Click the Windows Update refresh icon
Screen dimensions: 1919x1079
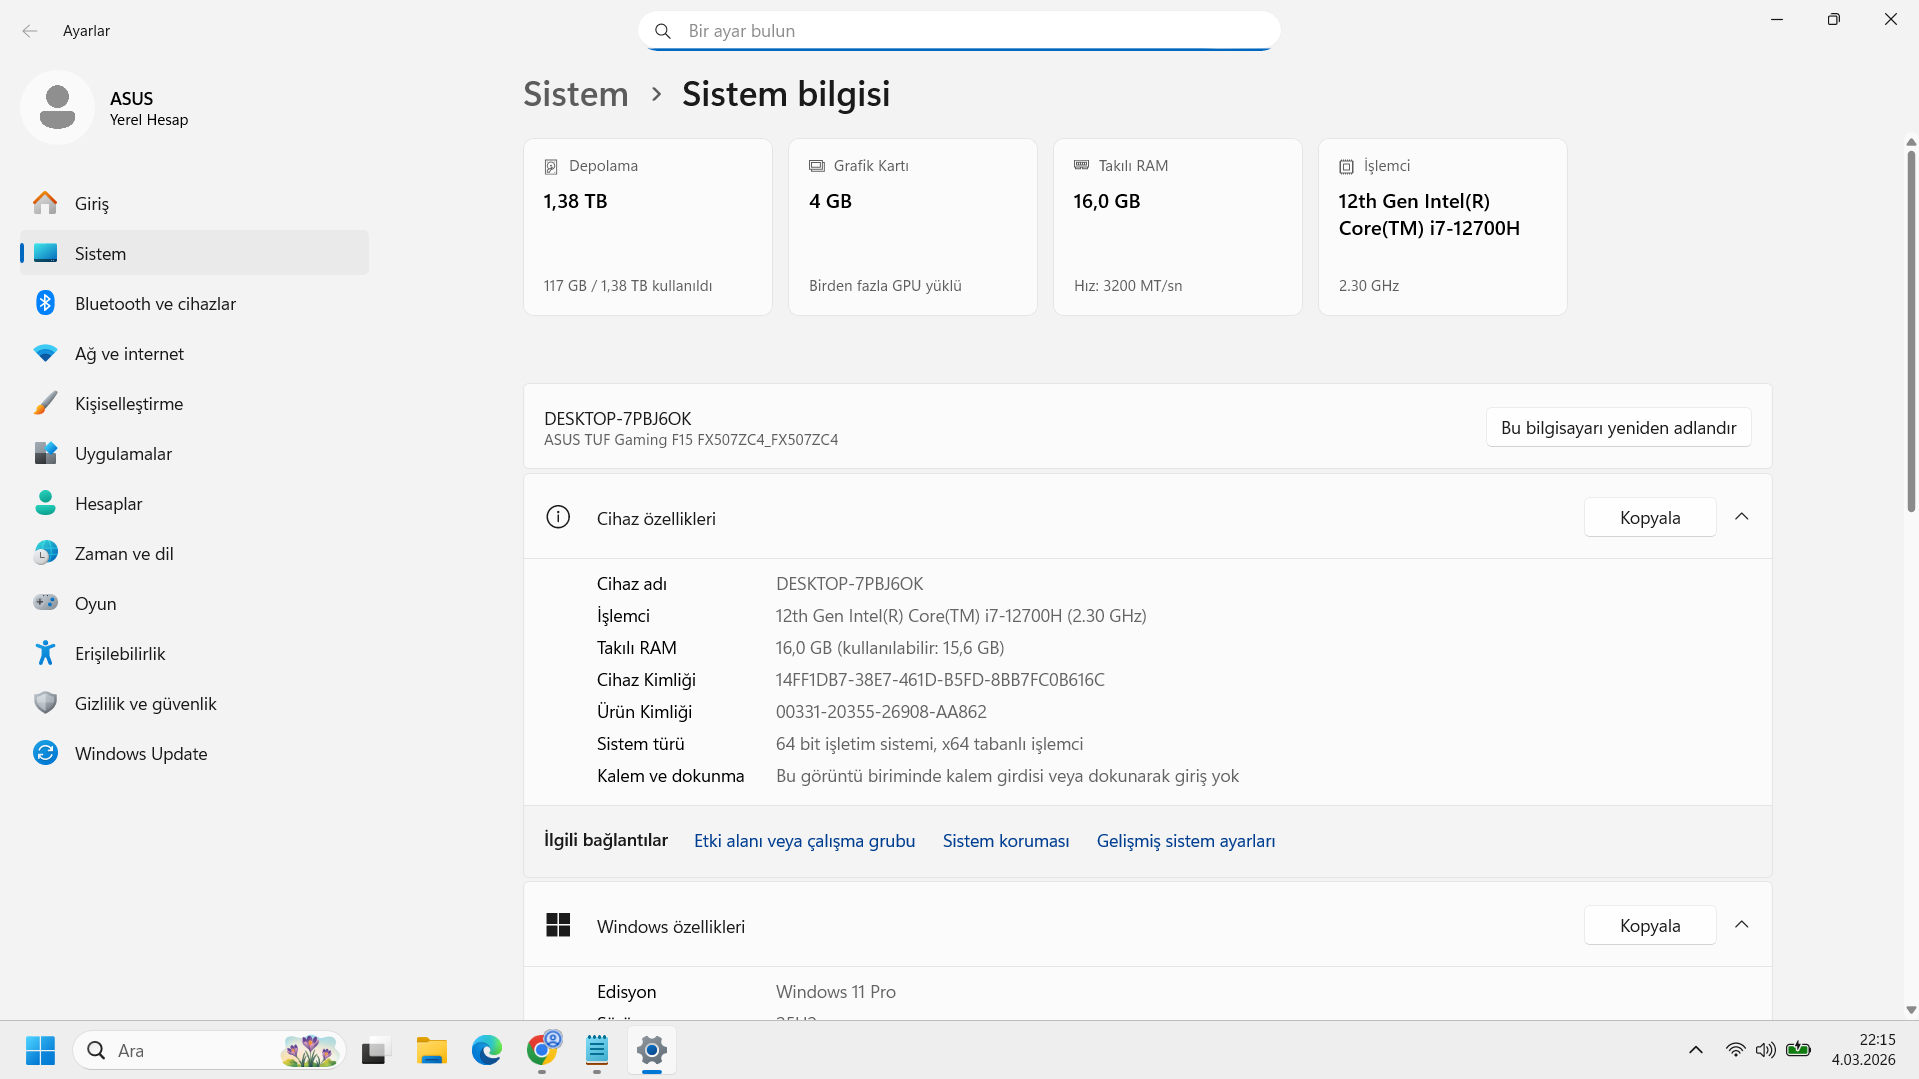click(x=45, y=753)
